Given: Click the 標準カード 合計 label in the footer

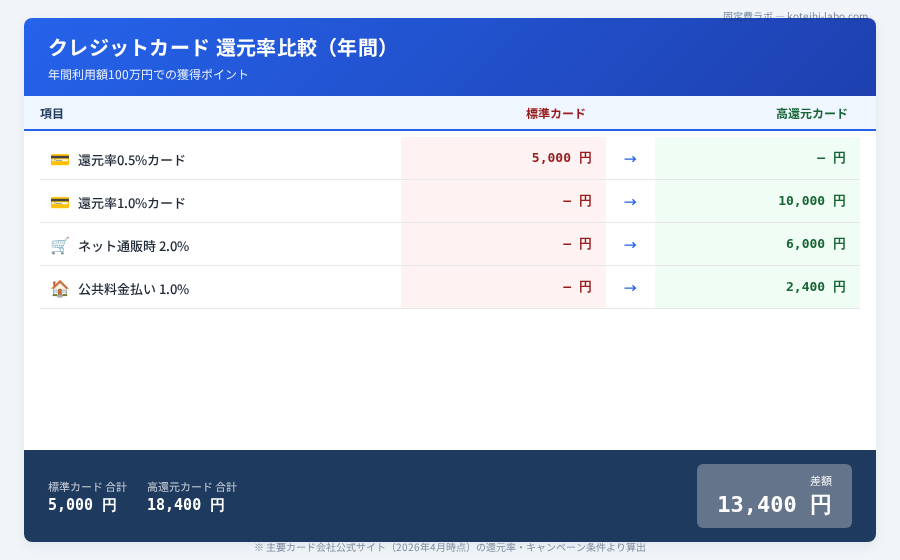Looking at the screenshot, I should 87,487.
